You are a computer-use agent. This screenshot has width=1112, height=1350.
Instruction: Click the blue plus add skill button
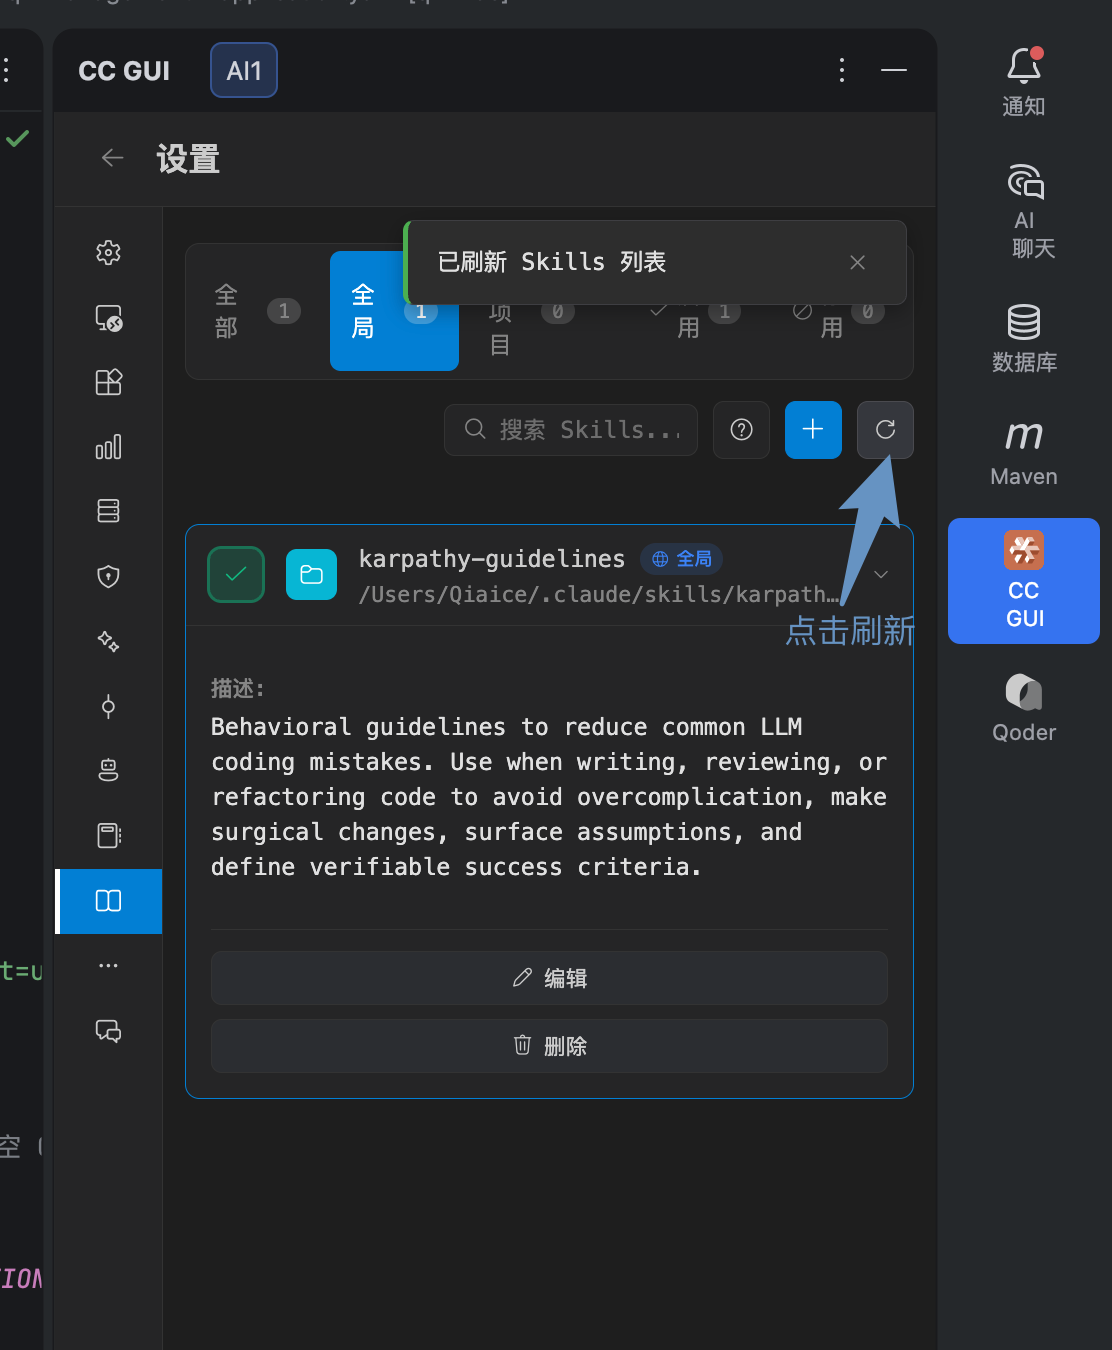pyautogui.click(x=813, y=430)
